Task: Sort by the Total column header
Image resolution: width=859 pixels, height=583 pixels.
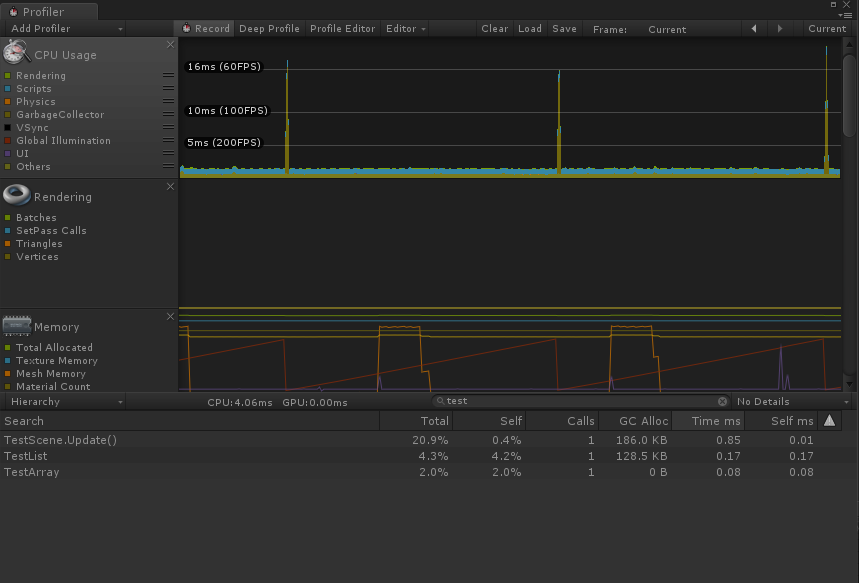Action: click(x=416, y=421)
